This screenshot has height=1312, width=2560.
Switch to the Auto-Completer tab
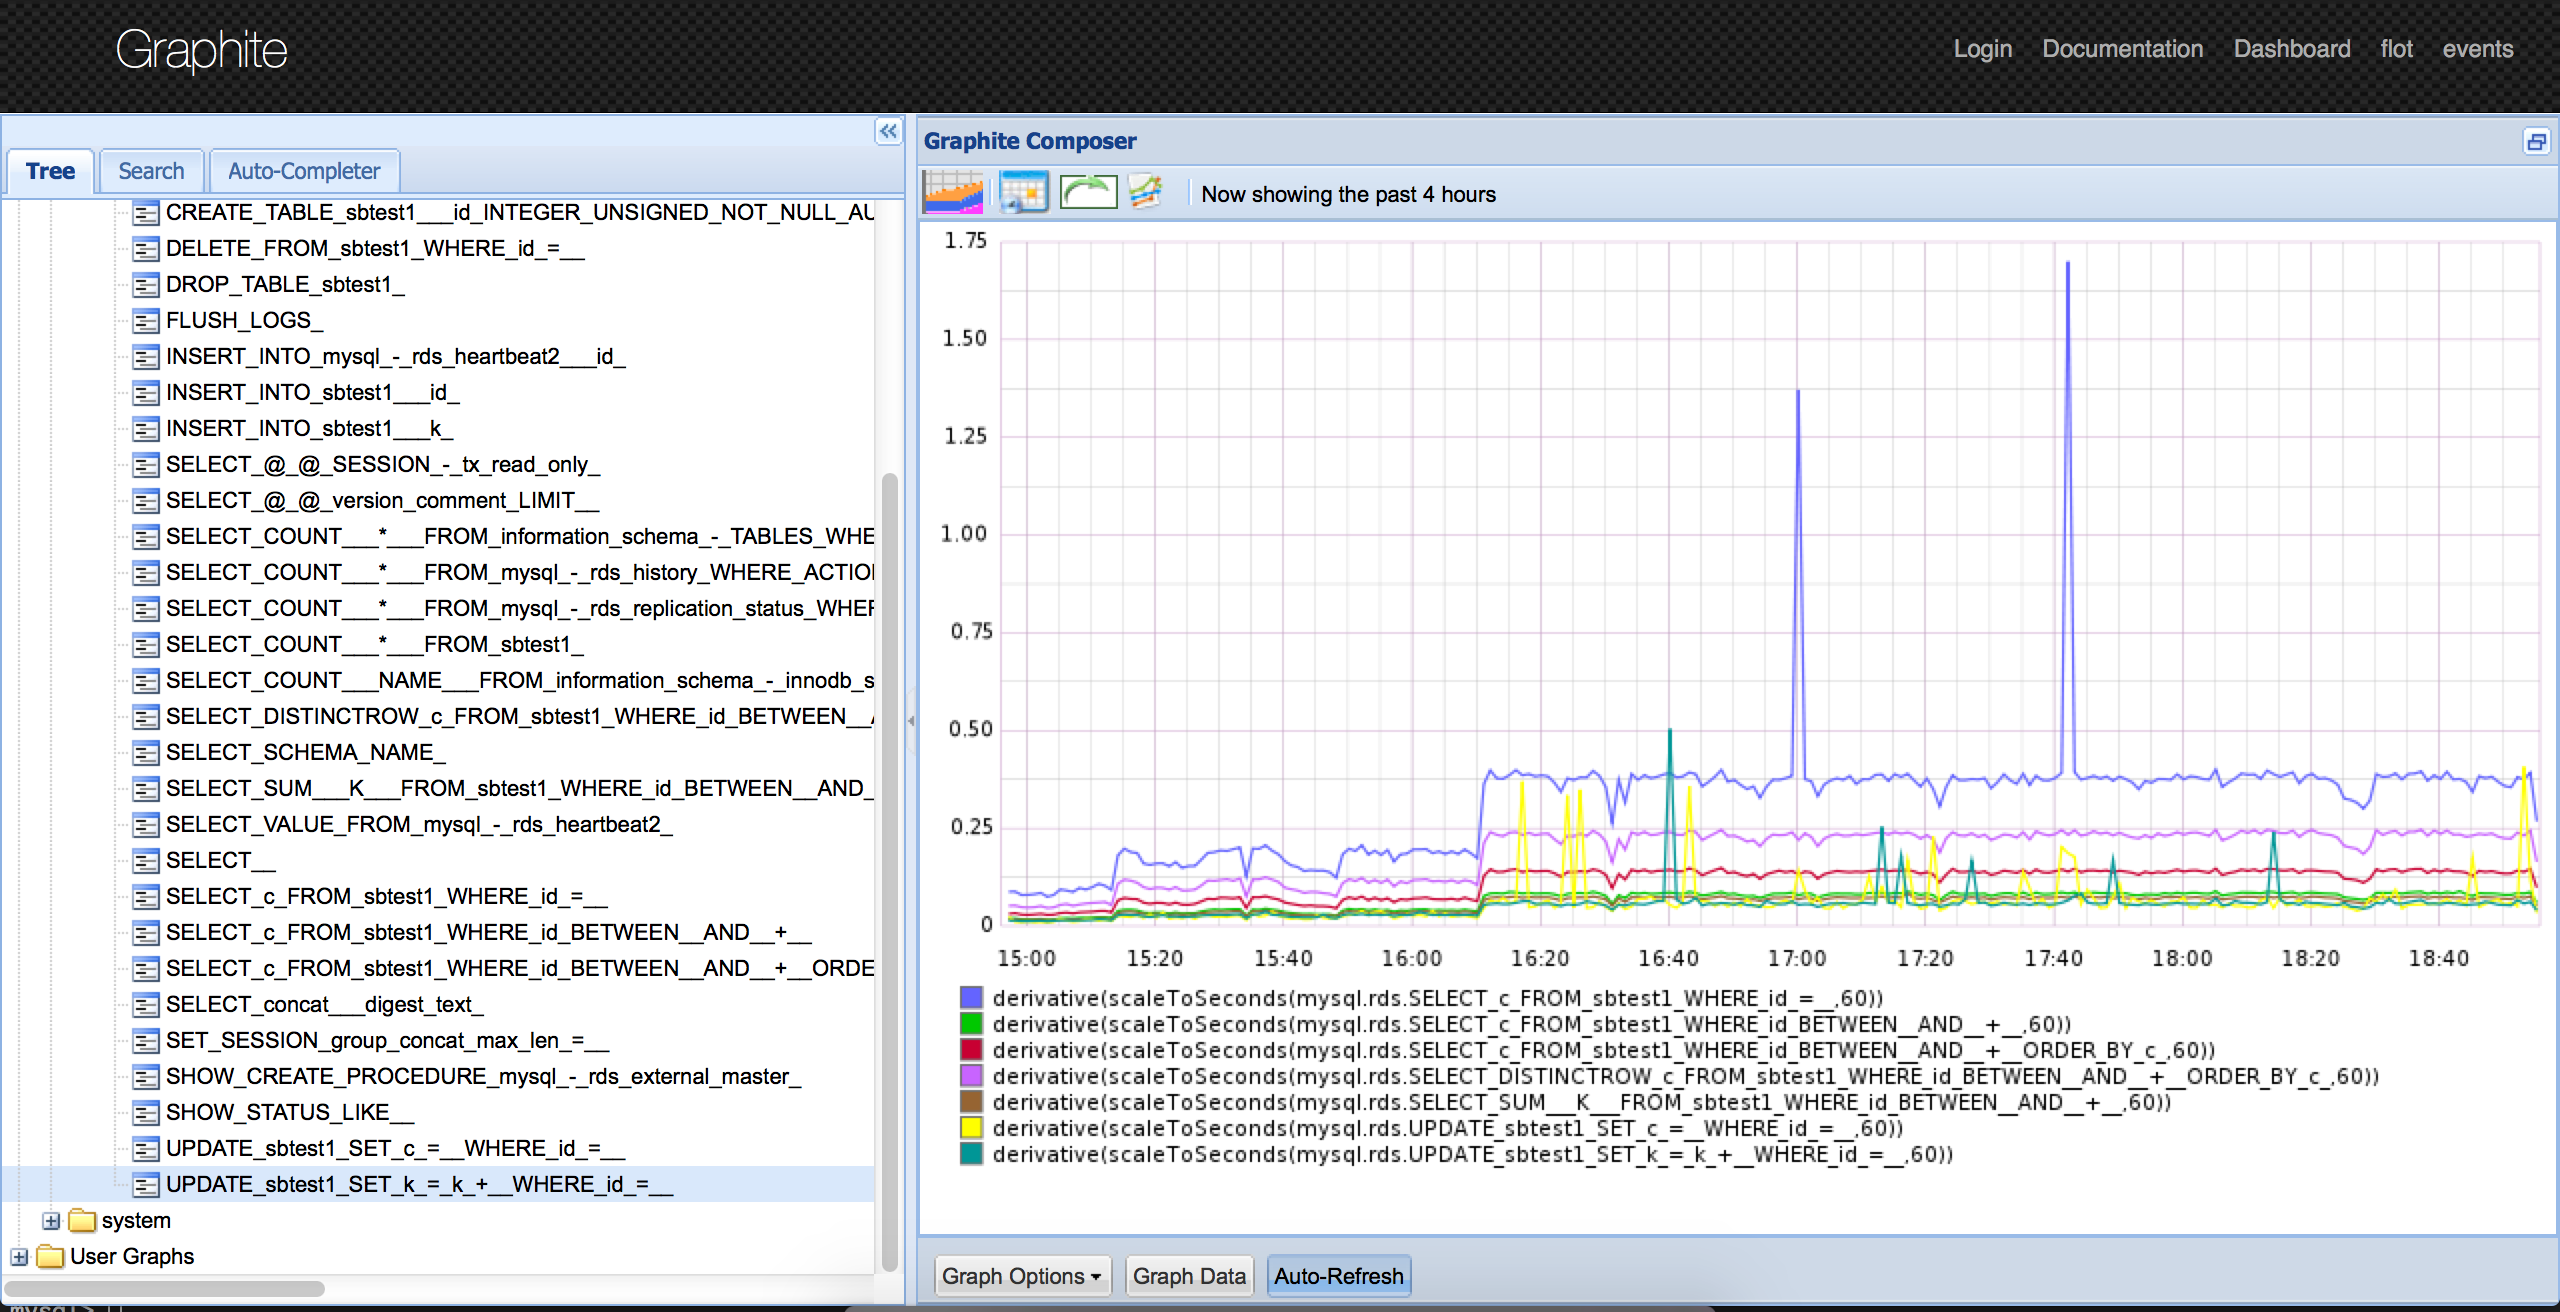point(304,171)
